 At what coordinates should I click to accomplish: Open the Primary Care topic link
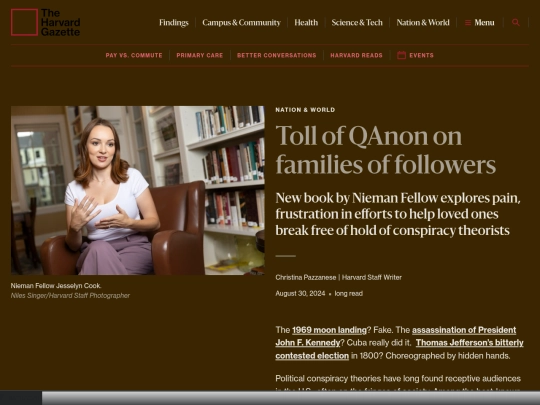click(200, 55)
